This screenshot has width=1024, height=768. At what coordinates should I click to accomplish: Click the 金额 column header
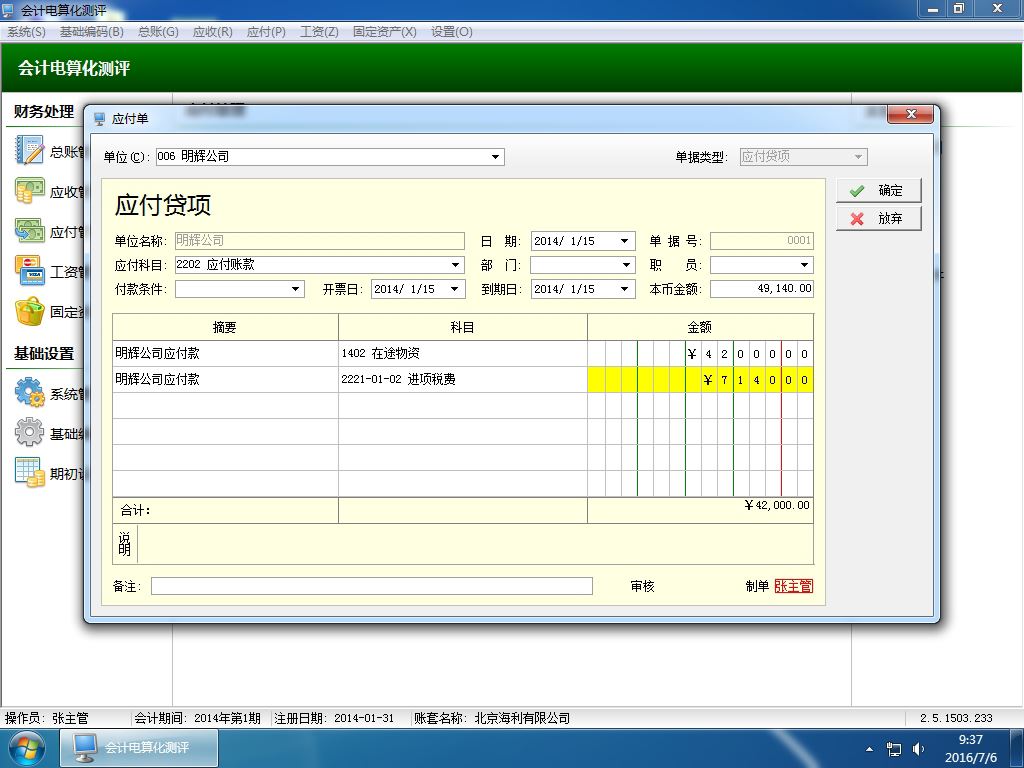pos(700,327)
